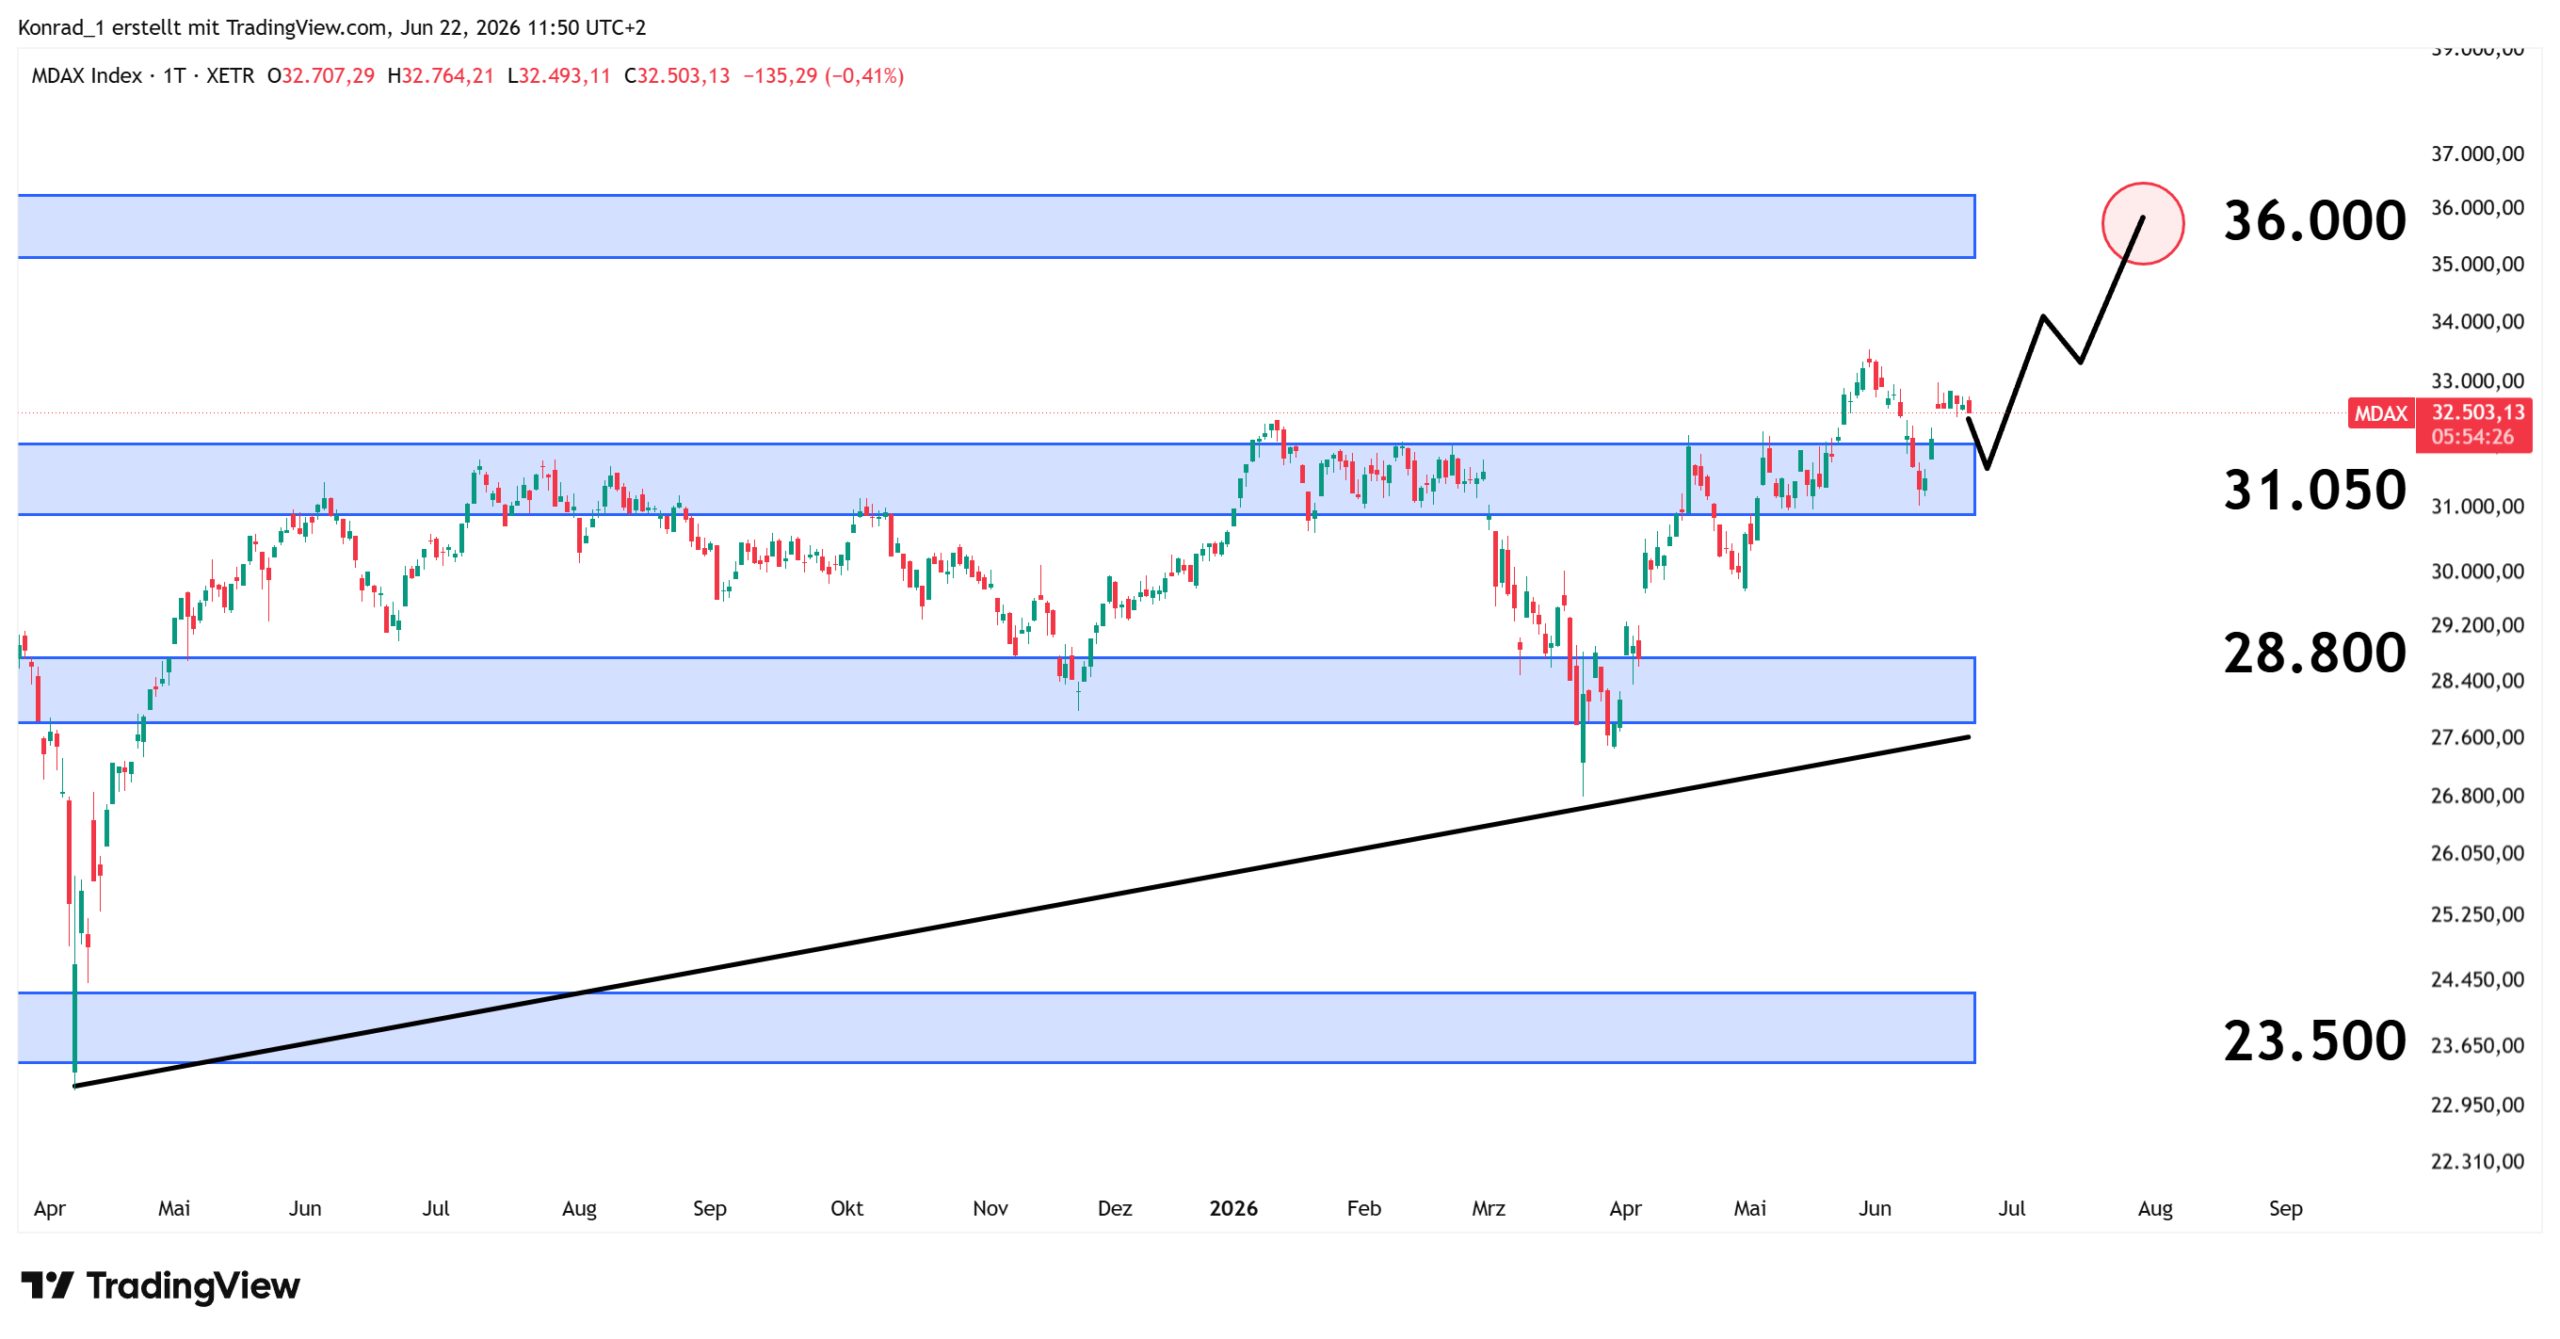Click the close value C32.503,13
The image size is (2560, 1339).
coord(676,76)
